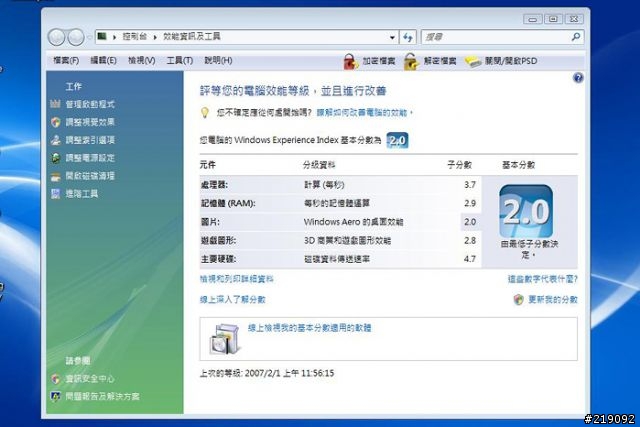
Task: Open the 檔案(F) menu
Action: [x=66, y=60]
